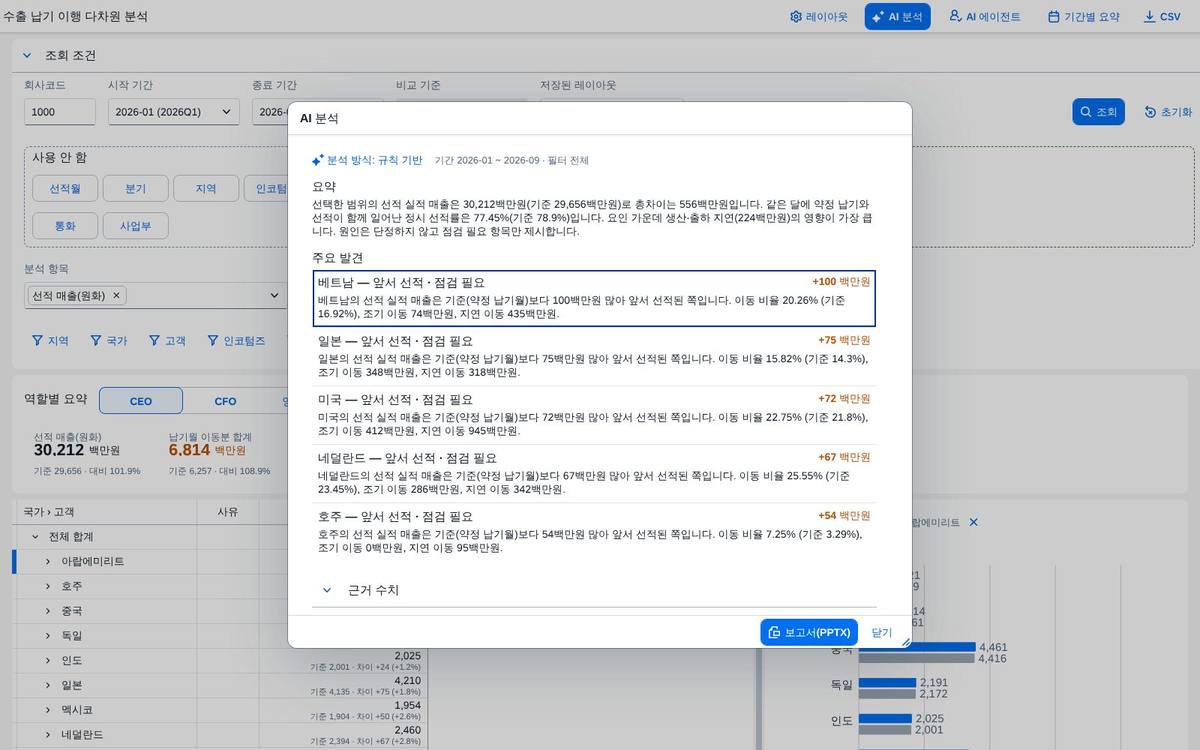Expand the 인도 tree row
This screenshot has height=750, width=1200.
pos(47,661)
